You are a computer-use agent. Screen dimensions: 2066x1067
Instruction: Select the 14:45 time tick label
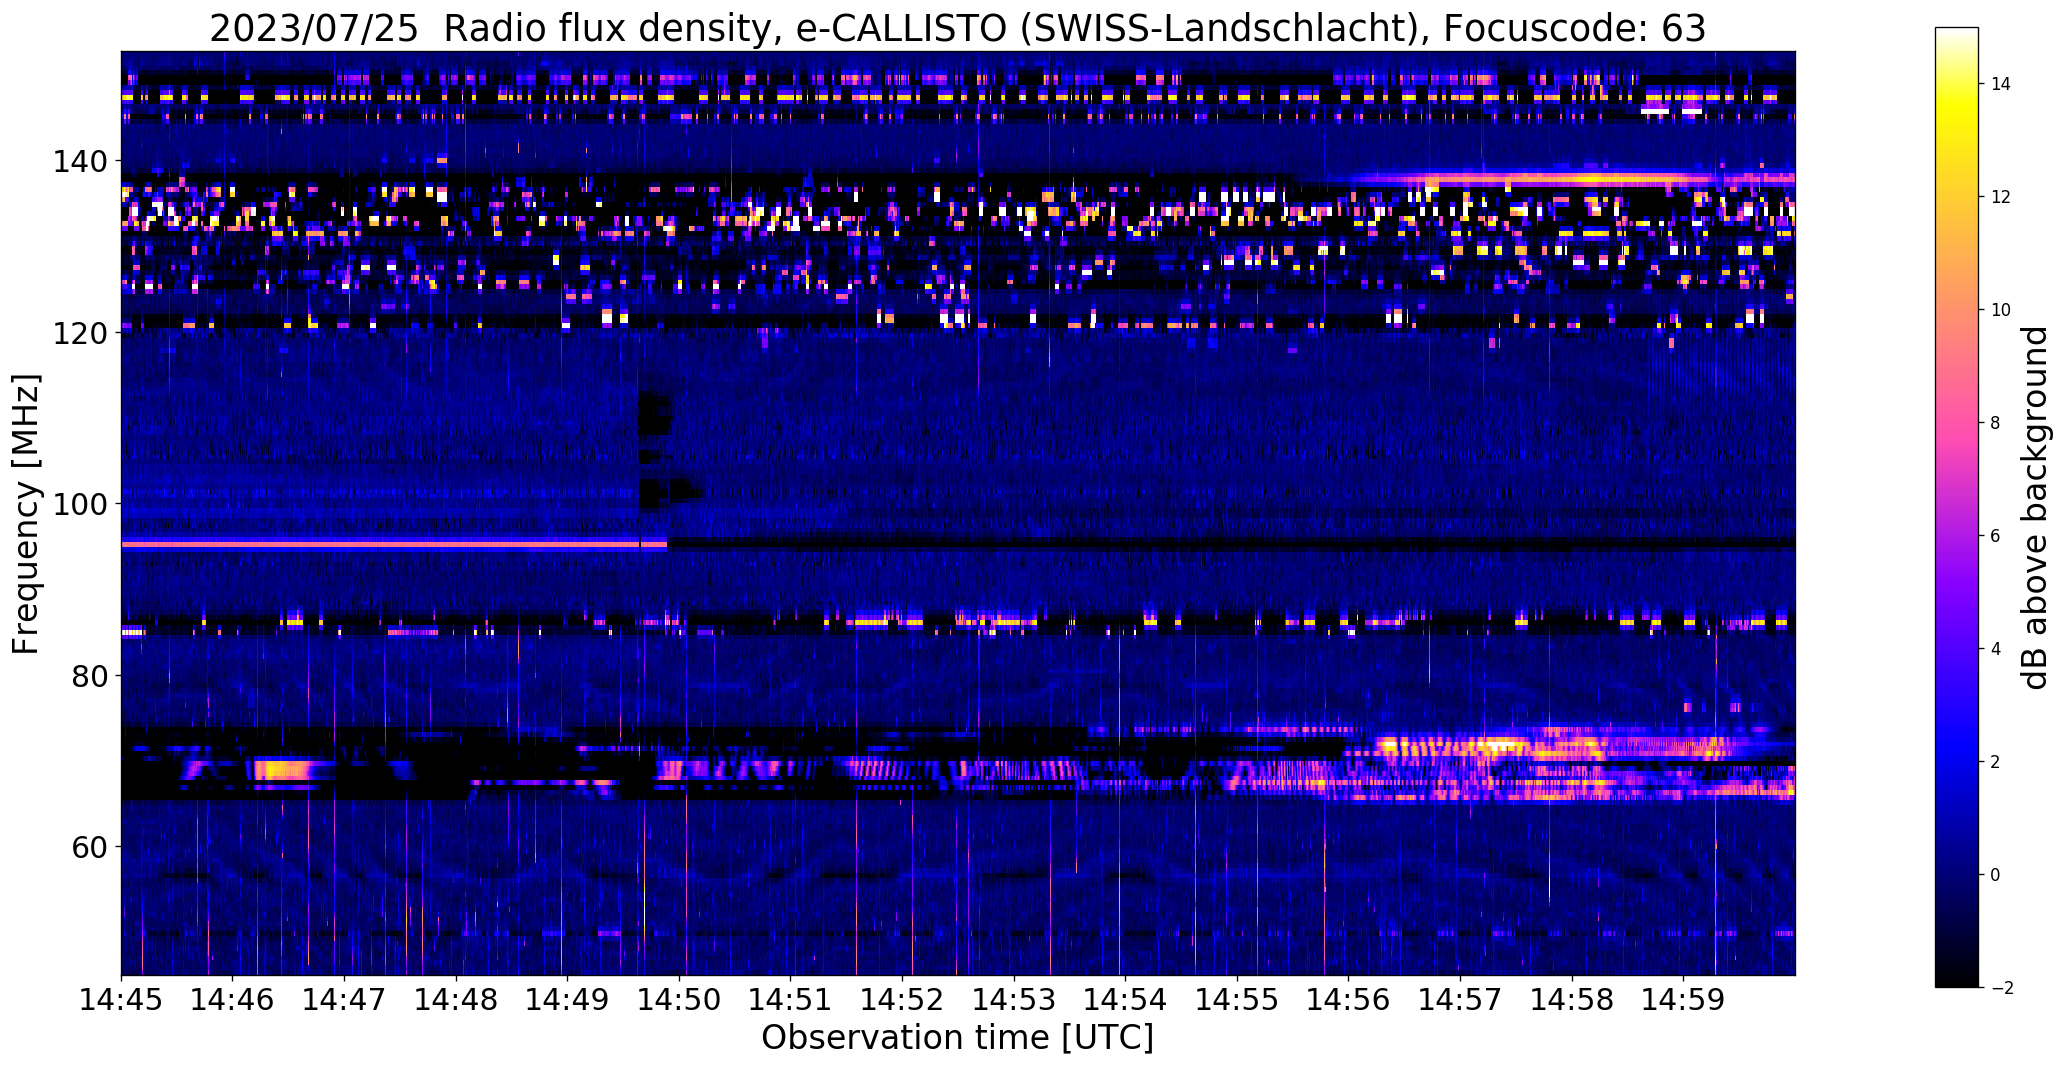pos(121,999)
